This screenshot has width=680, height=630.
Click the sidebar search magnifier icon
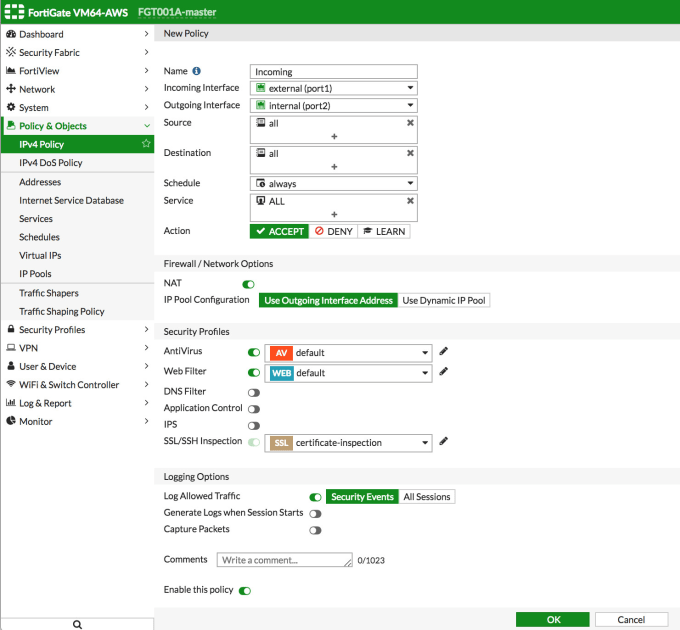click(77, 624)
